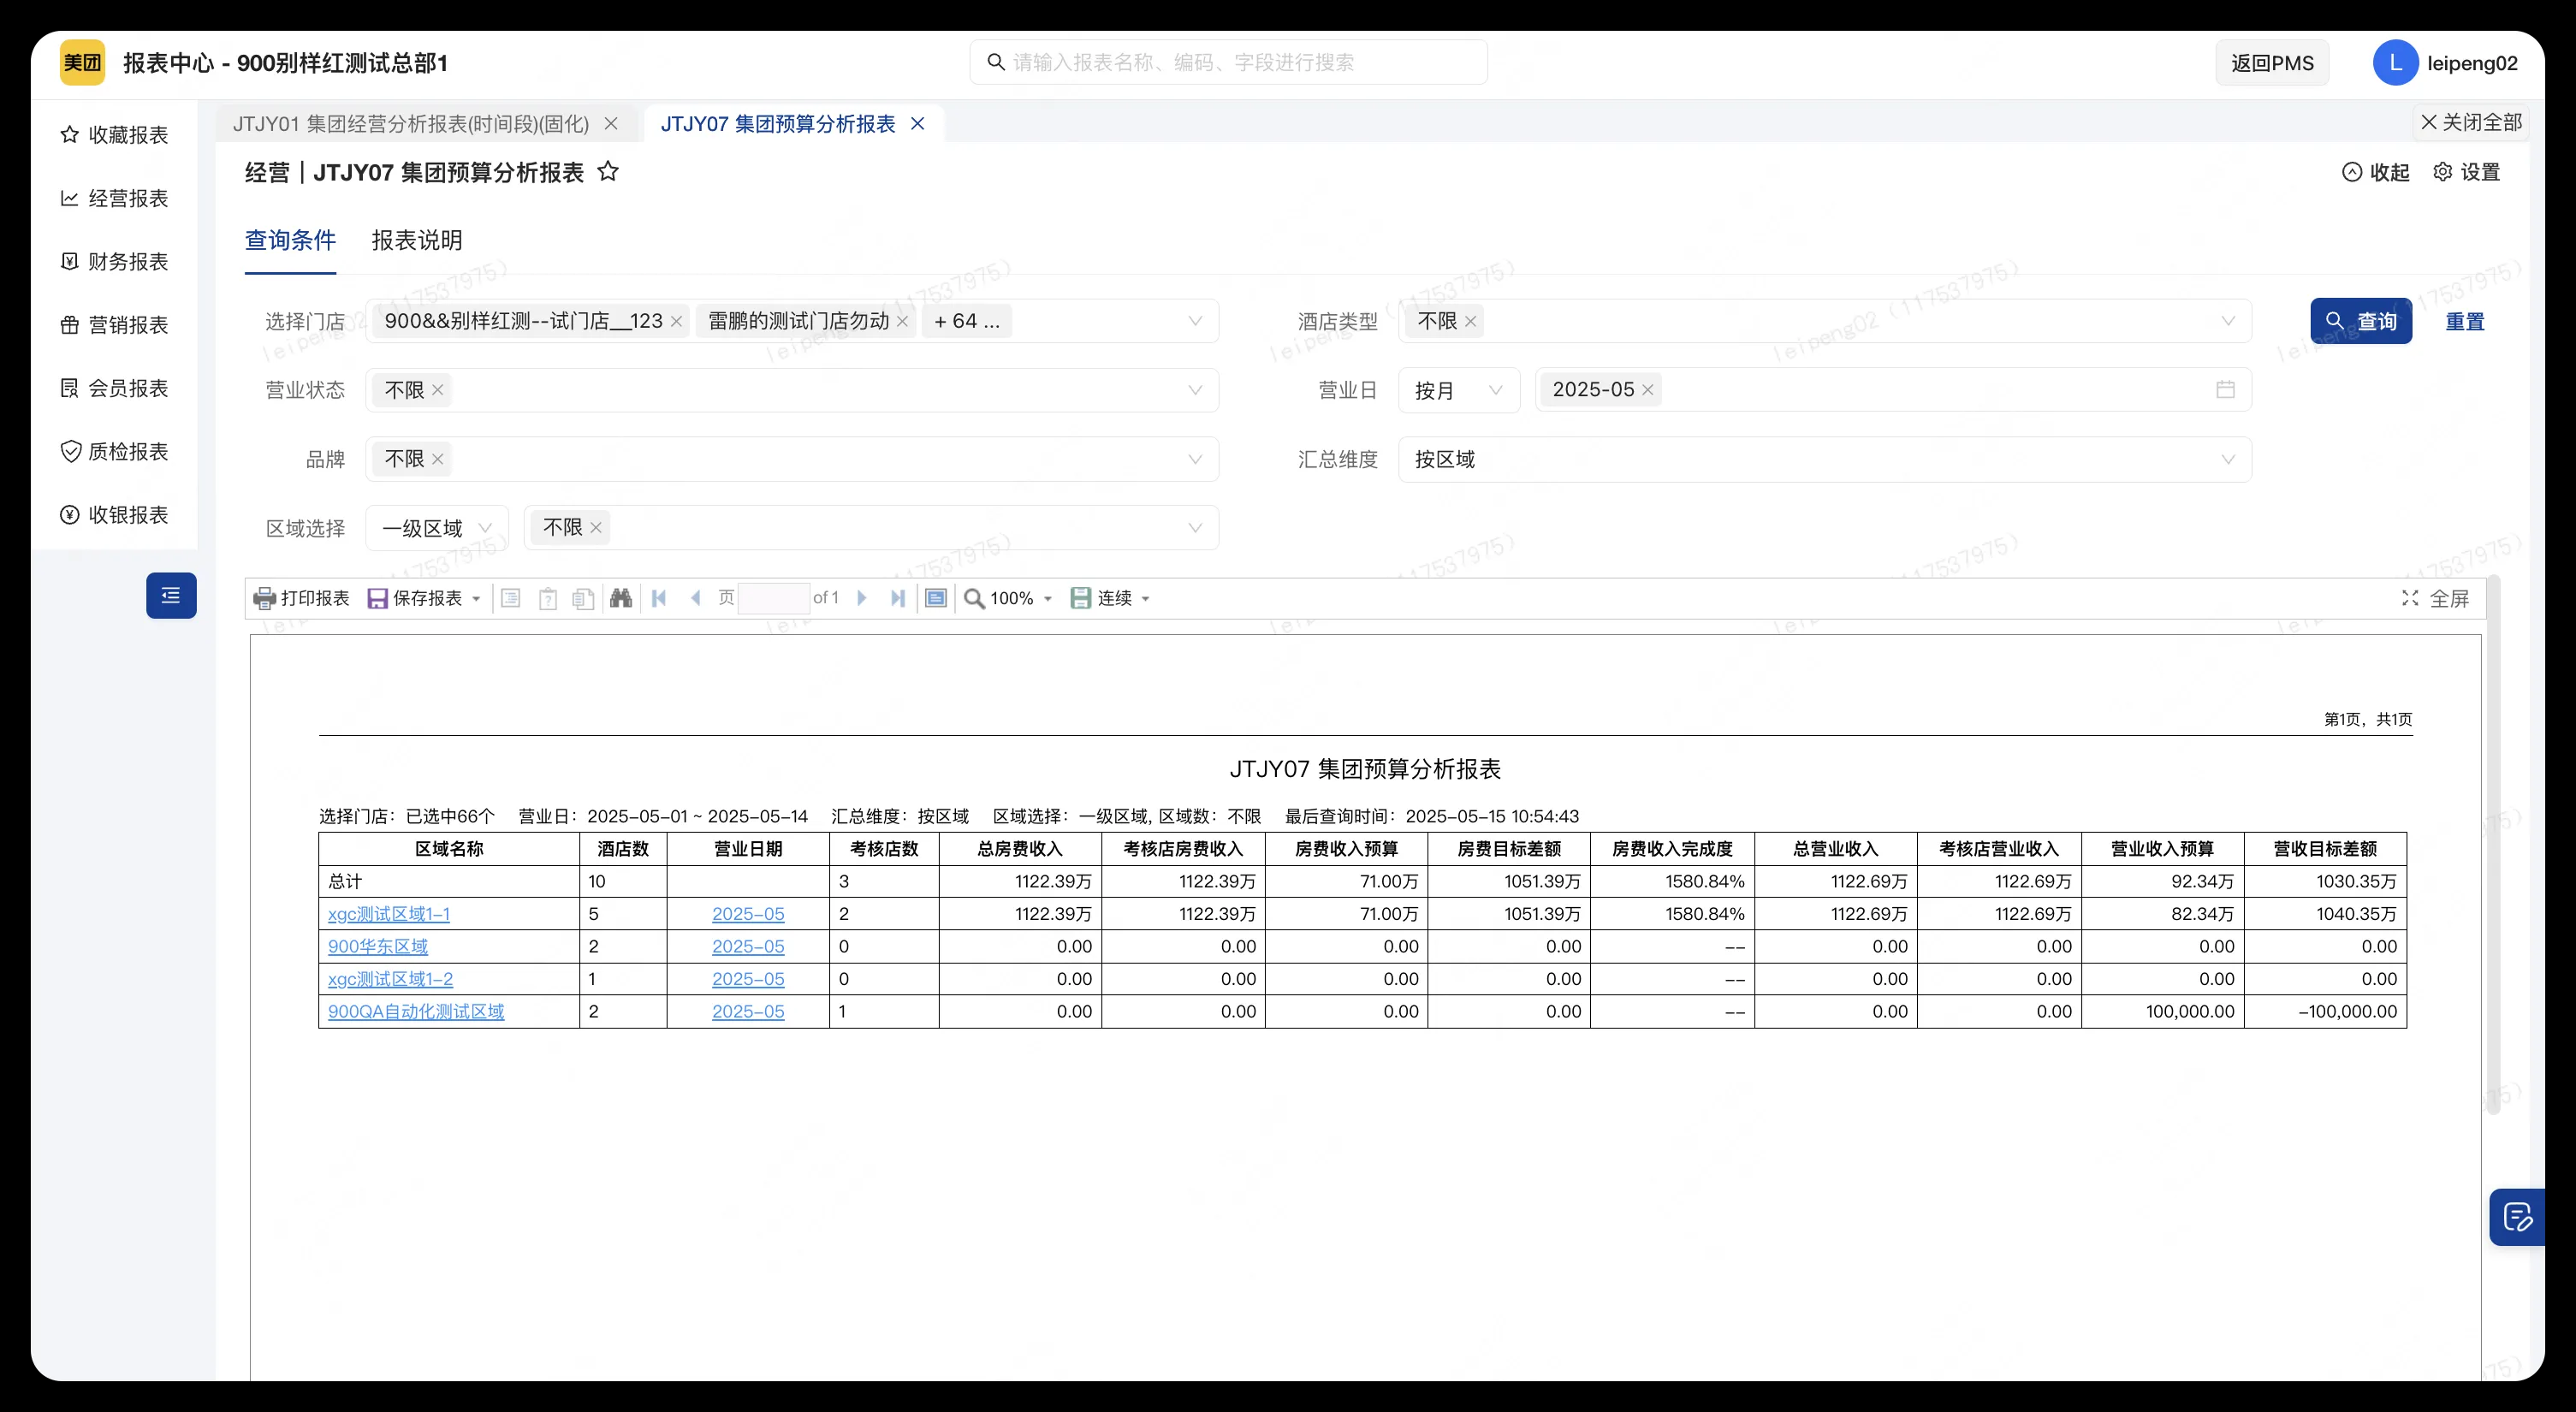Viewport: 2576px width, 1412px height.
Task: Open 质检报表 in the sidebar
Action: [x=115, y=452]
